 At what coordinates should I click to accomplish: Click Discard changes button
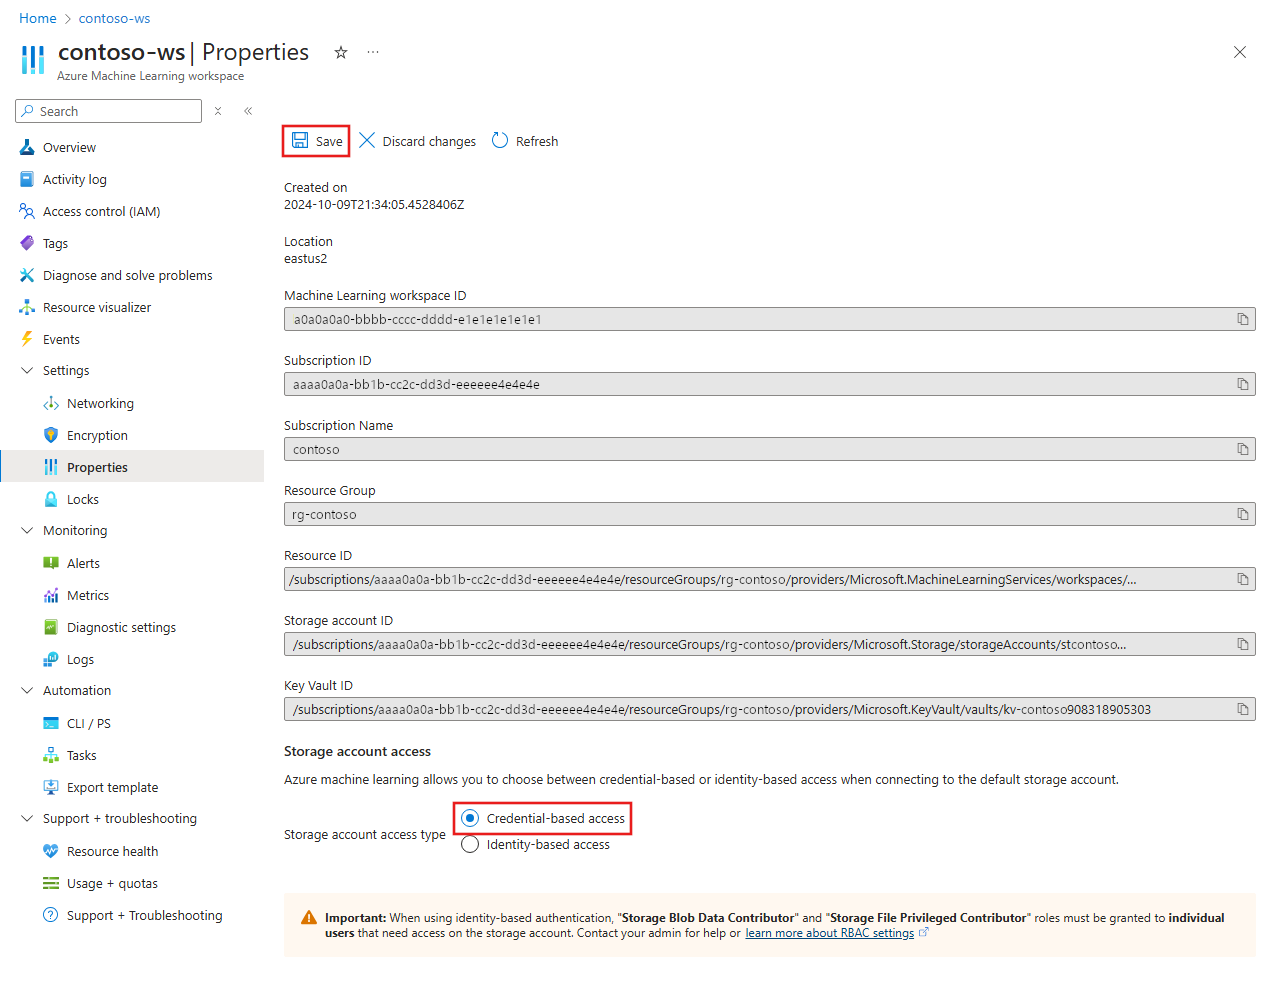[x=418, y=141]
